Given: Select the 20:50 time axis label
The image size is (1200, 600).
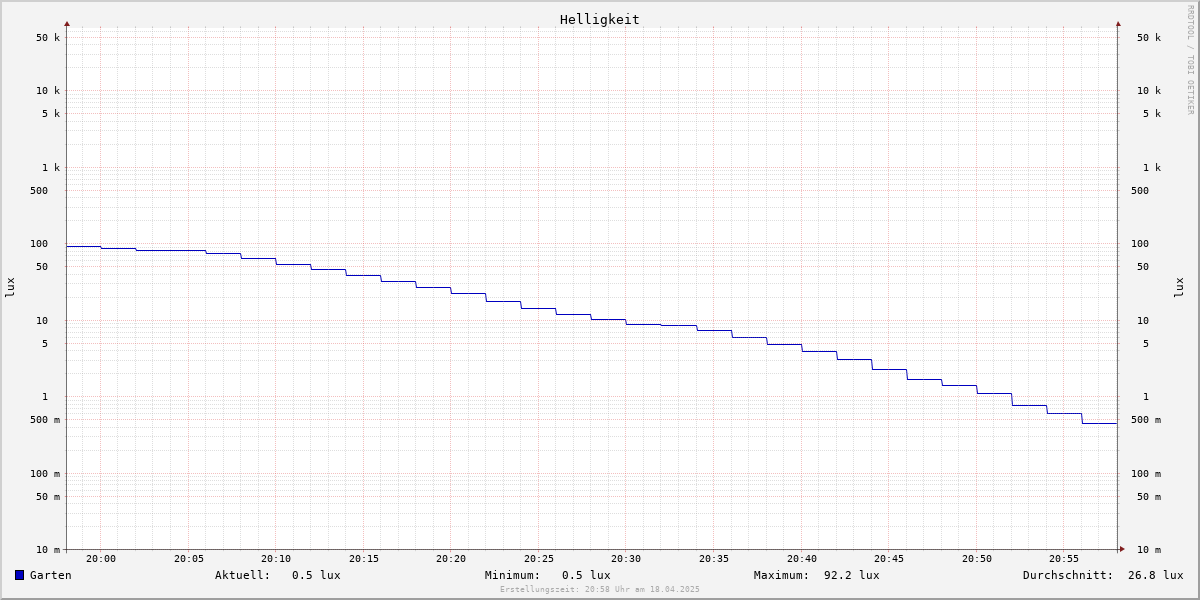Looking at the screenshot, I should 977,559.
